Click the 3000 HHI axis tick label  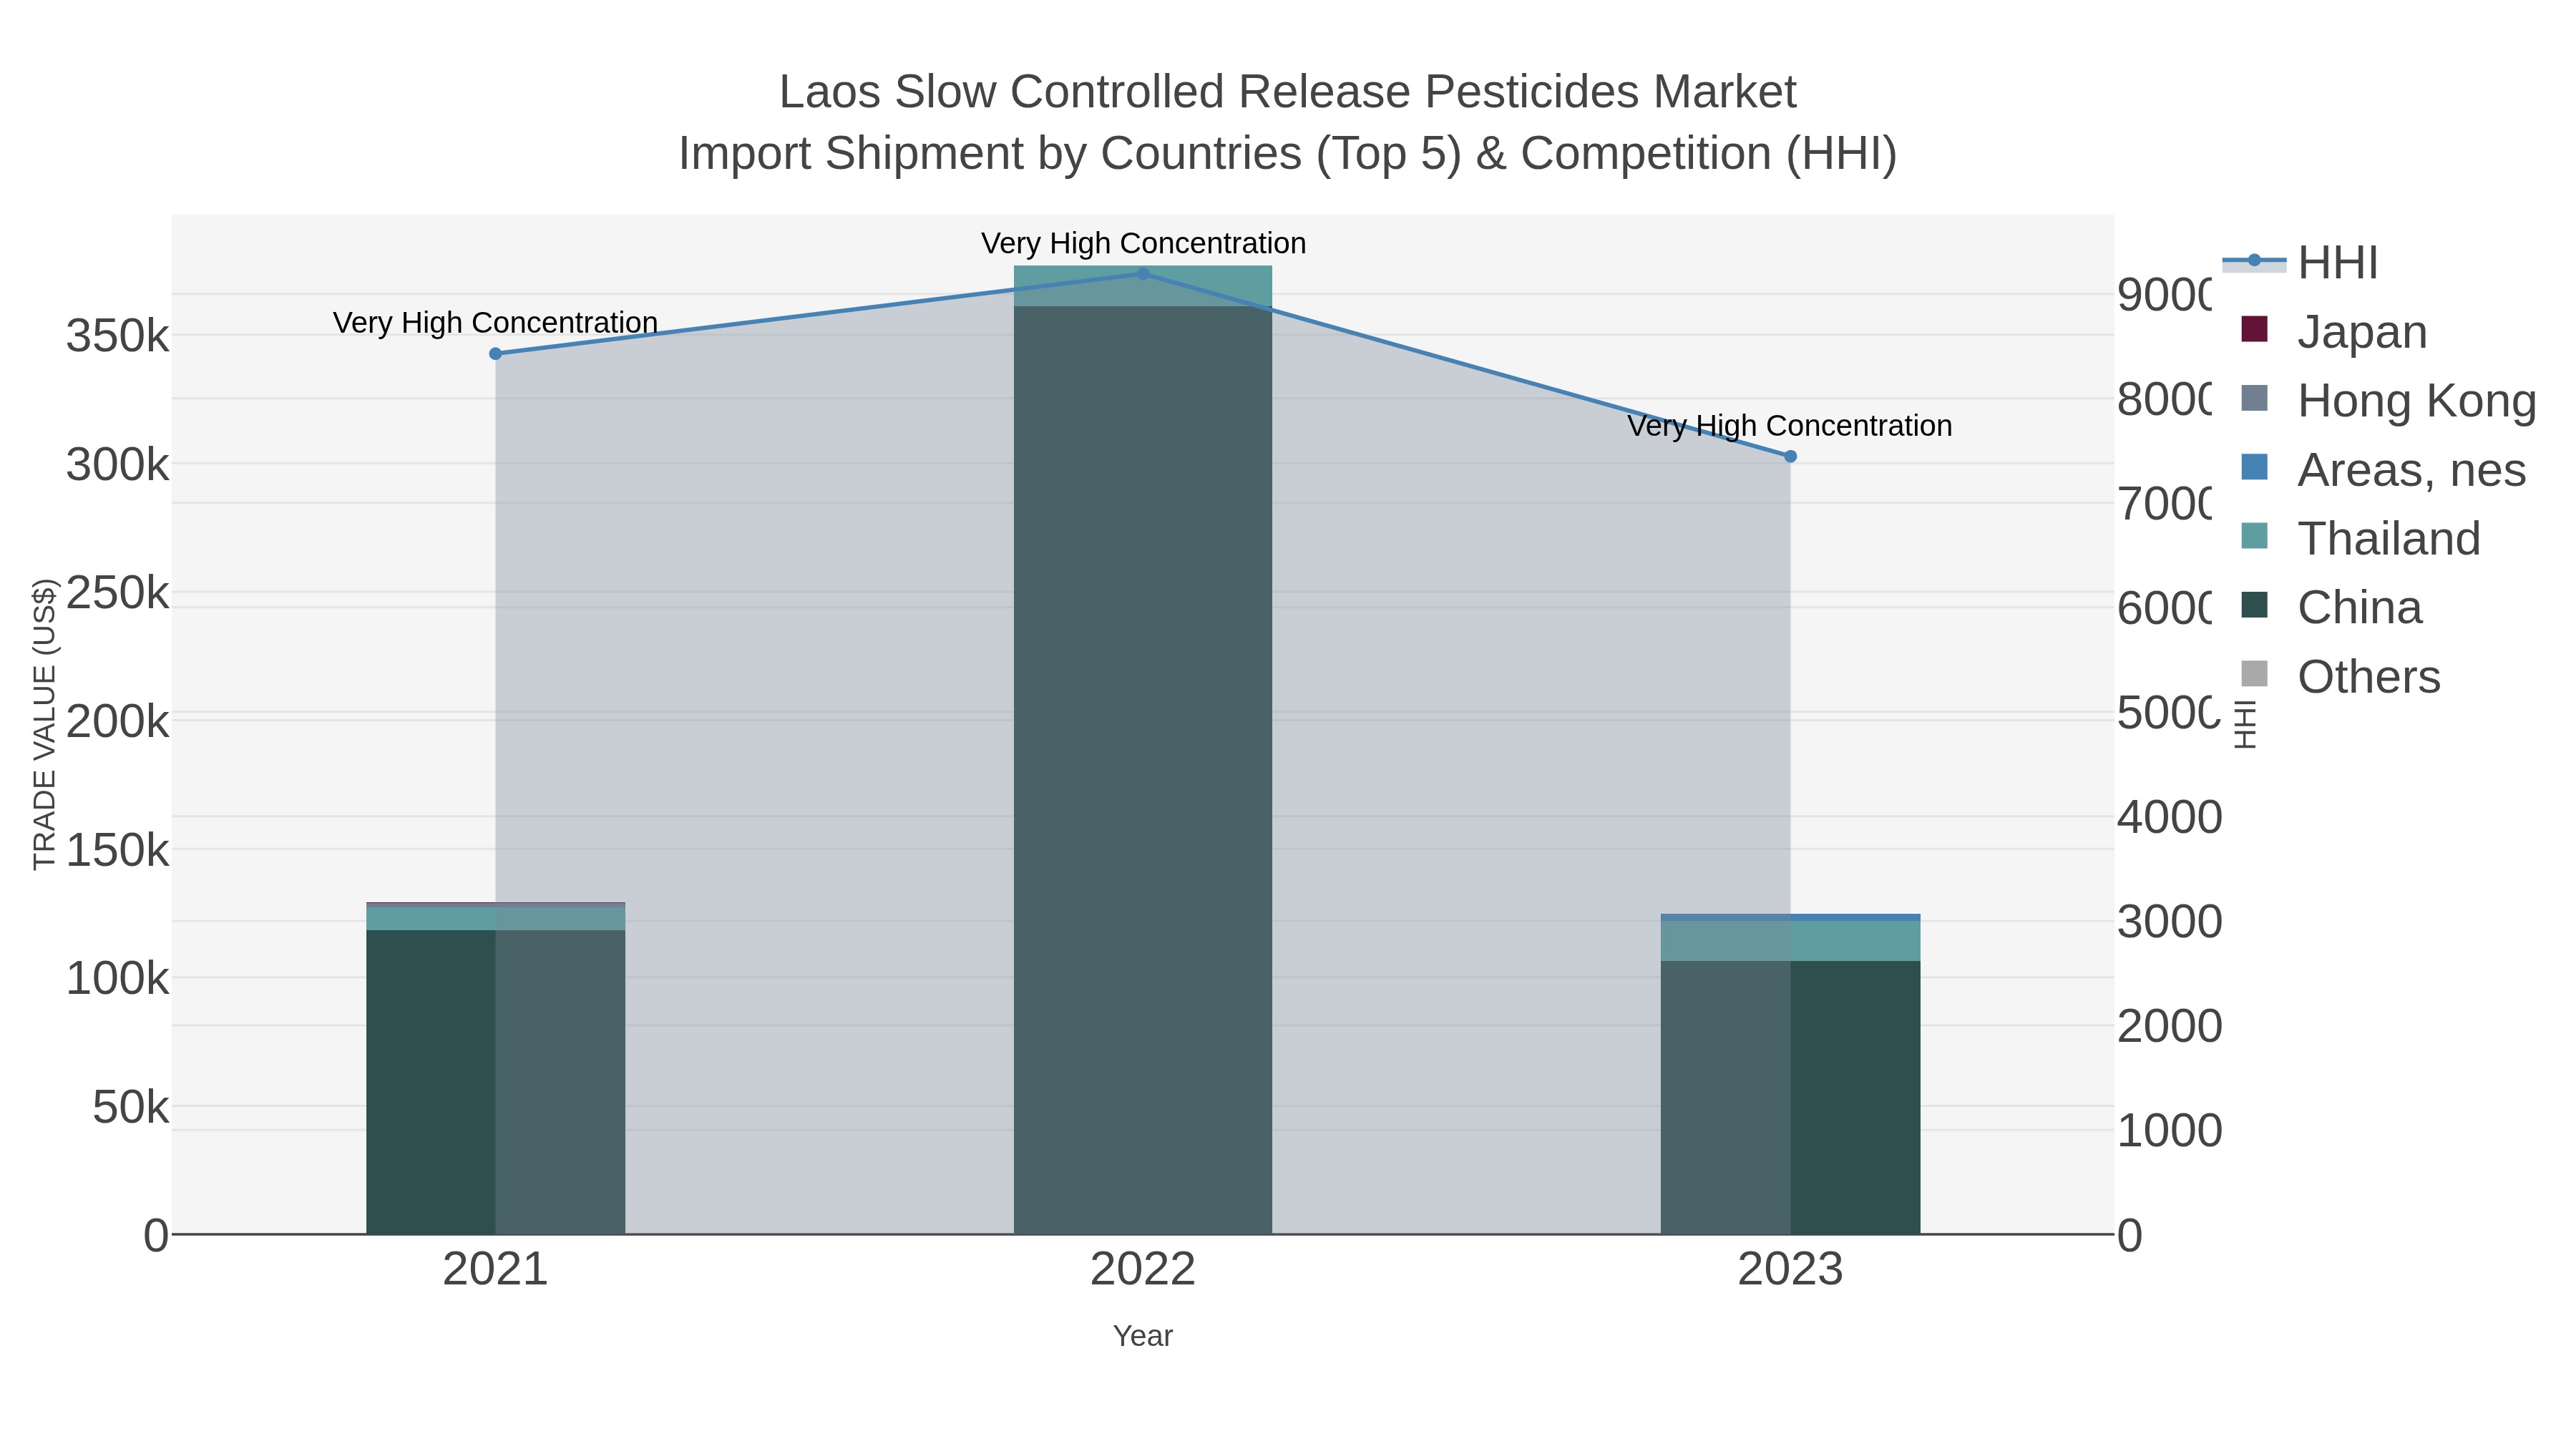[x=2169, y=922]
